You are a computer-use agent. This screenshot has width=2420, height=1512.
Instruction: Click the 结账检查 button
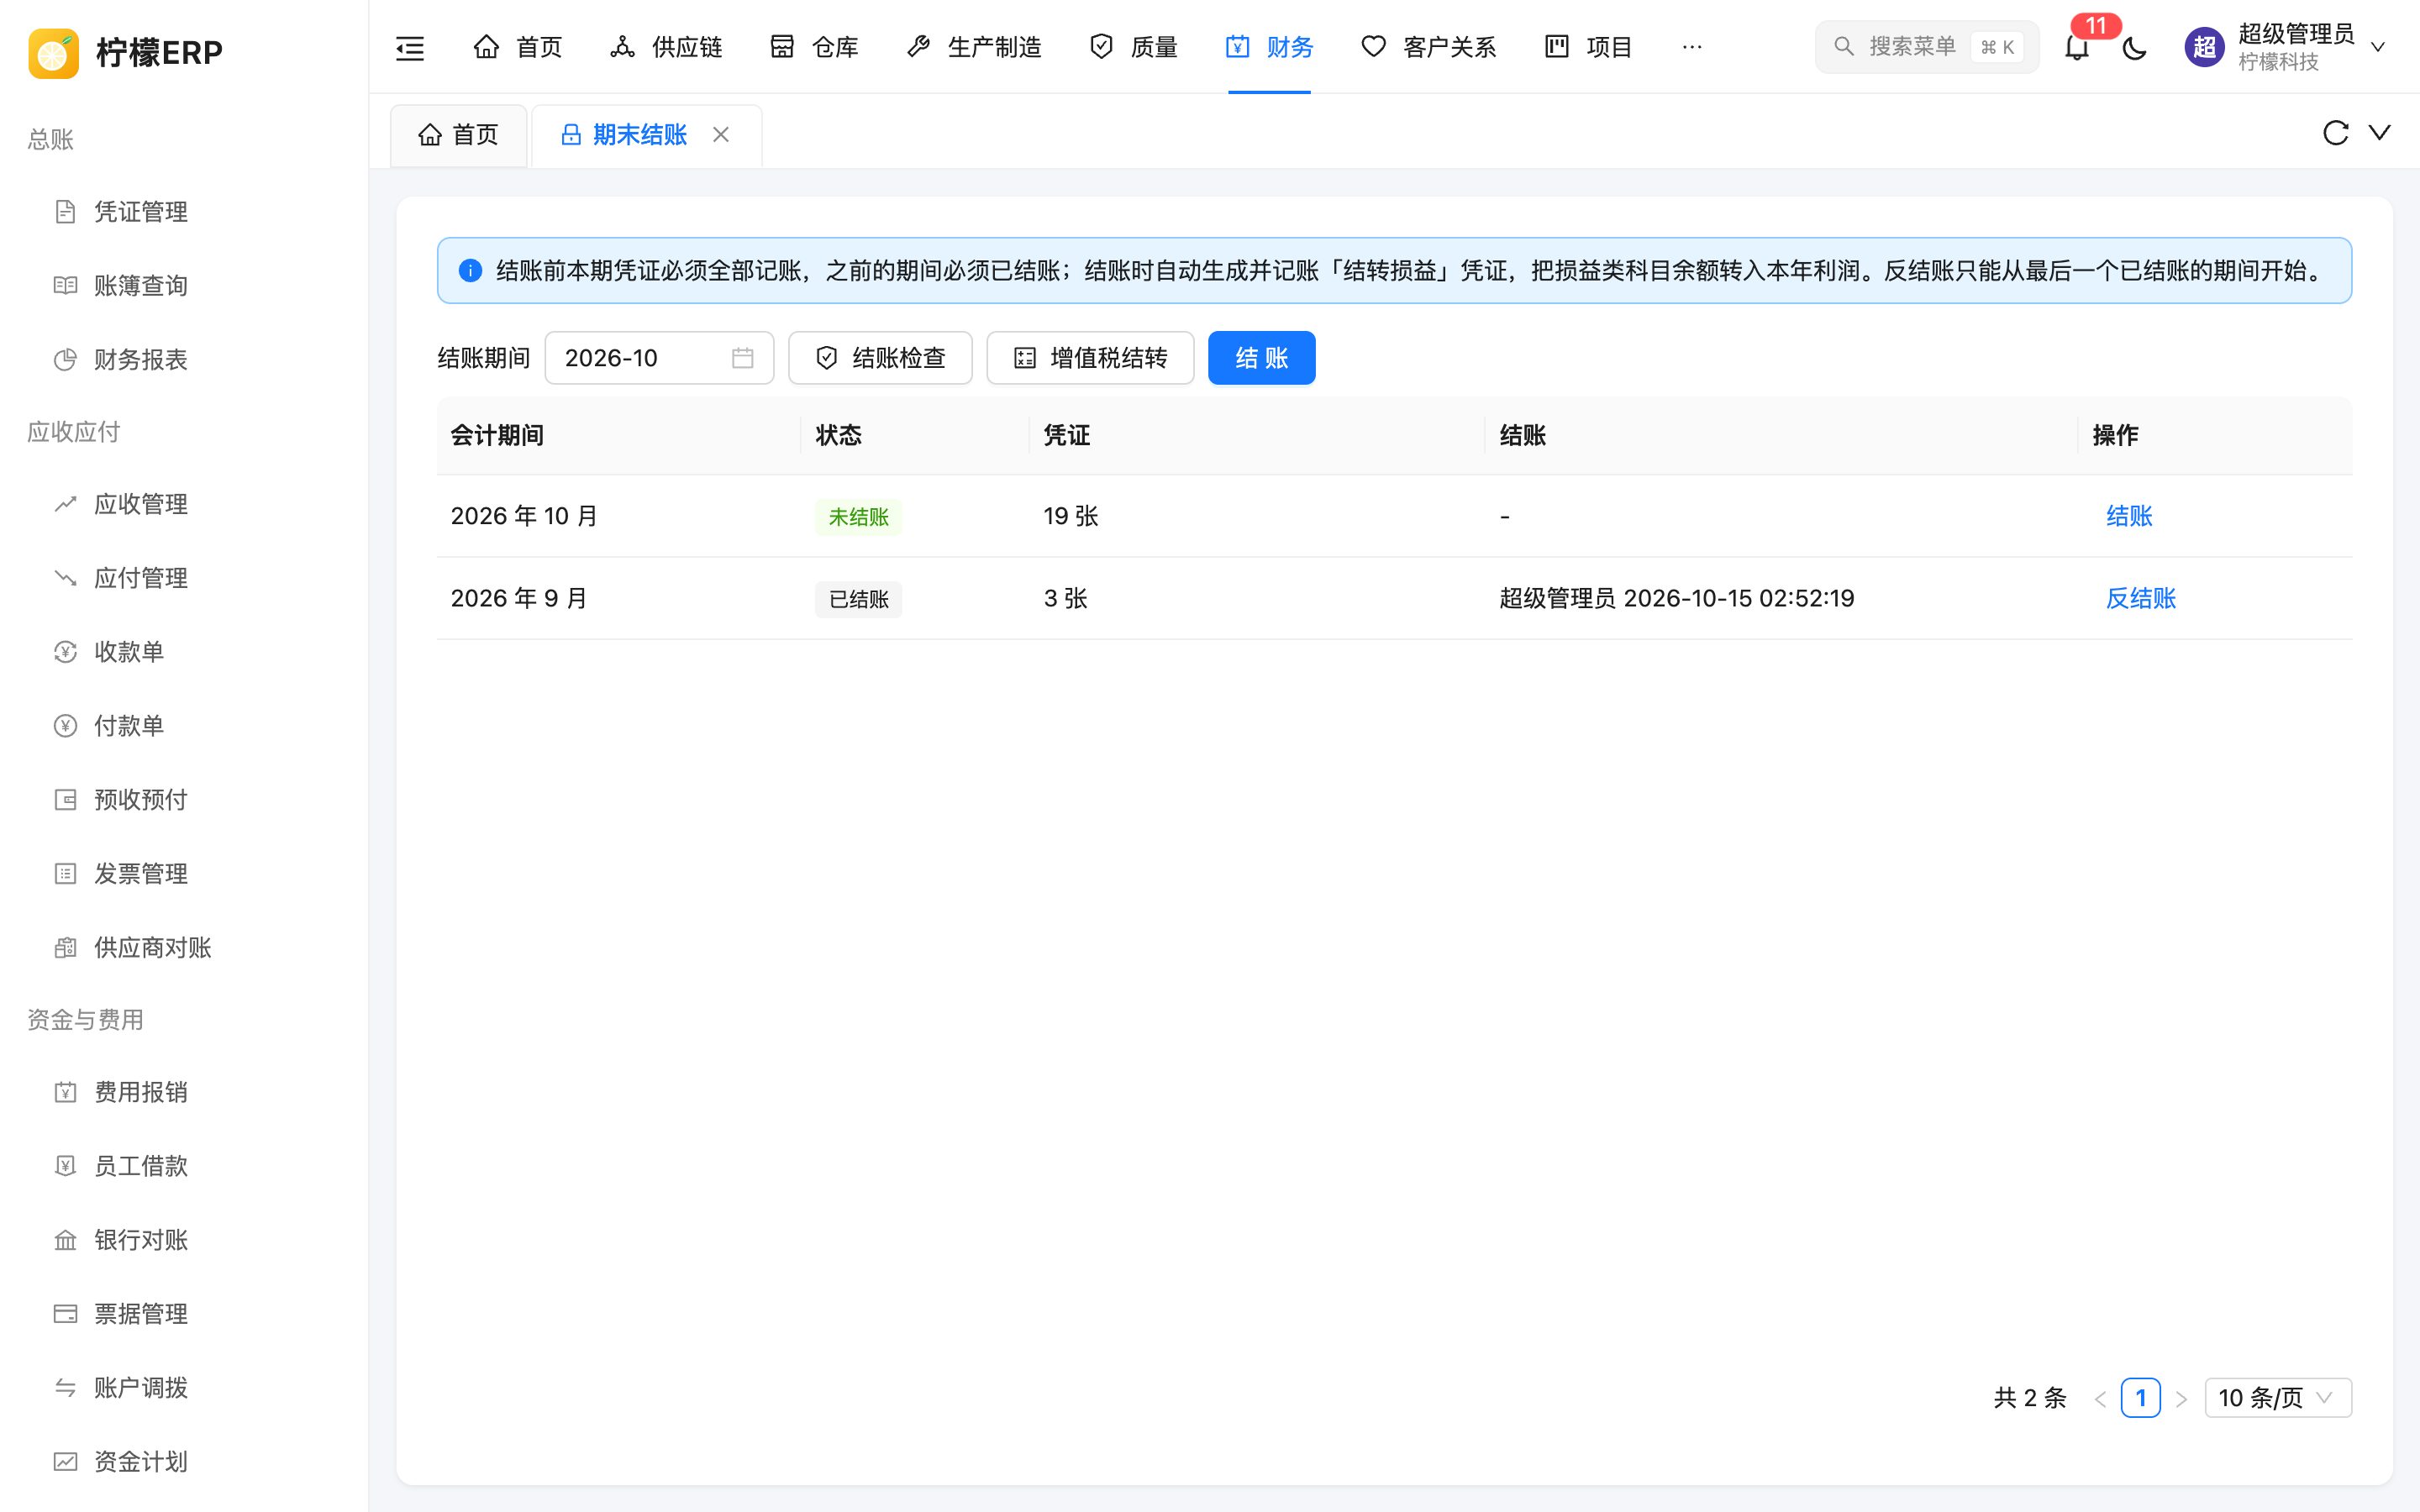pos(880,358)
